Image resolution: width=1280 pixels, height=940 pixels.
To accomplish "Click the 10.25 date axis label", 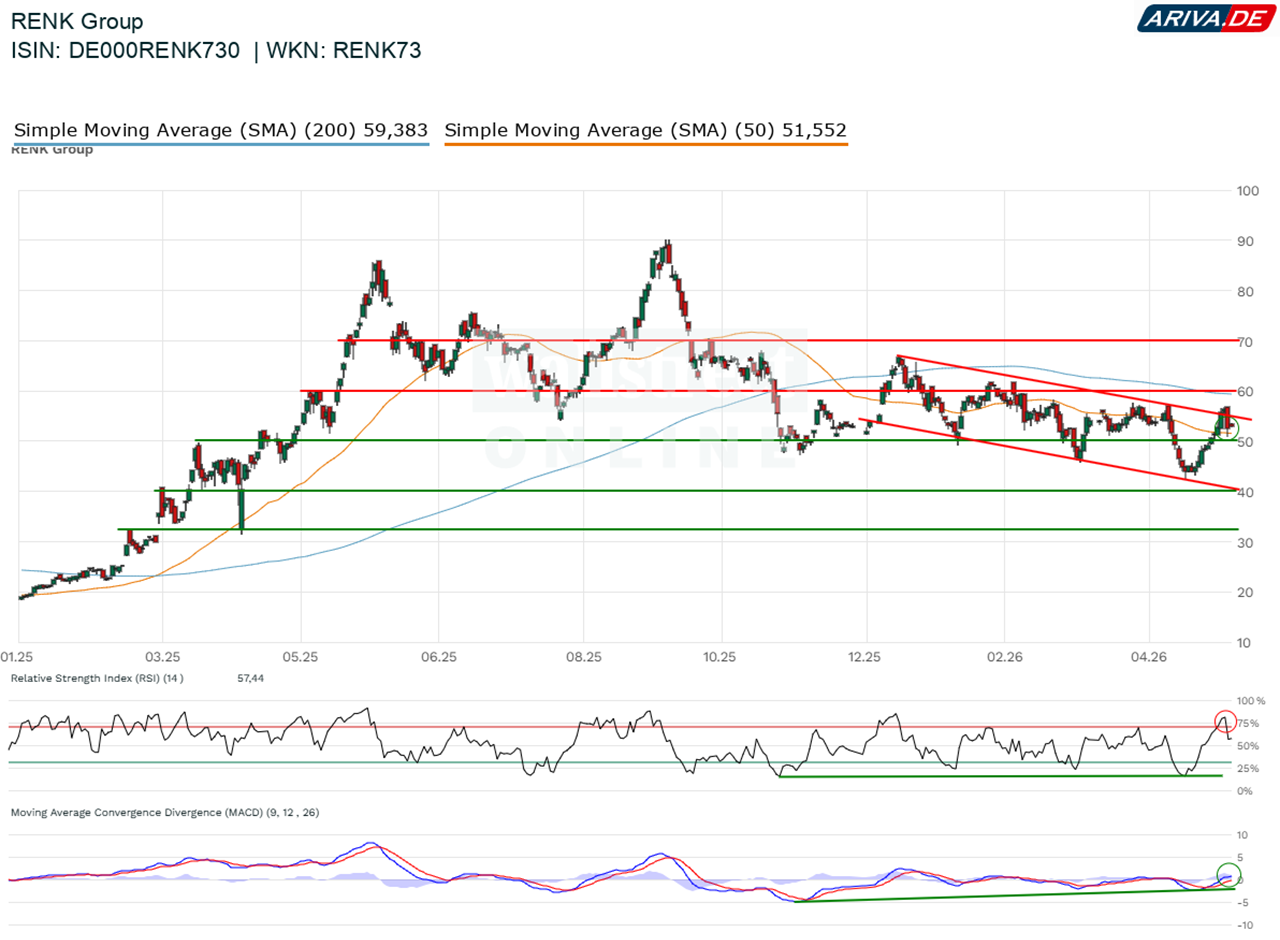I will click(x=720, y=657).
